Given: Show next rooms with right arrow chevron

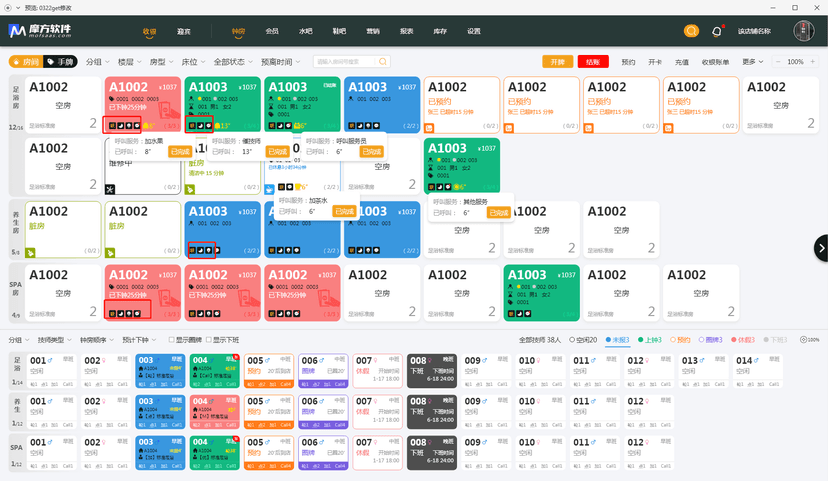Looking at the screenshot, I should [x=821, y=248].
